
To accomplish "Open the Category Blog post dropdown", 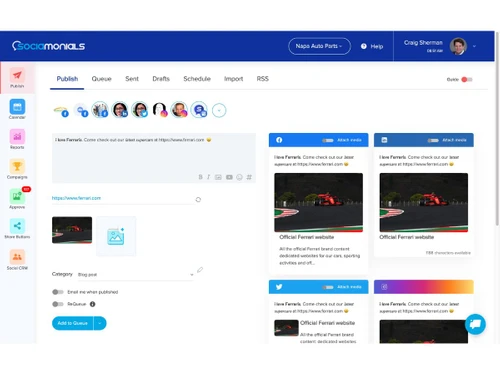I will click(x=135, y=274).
